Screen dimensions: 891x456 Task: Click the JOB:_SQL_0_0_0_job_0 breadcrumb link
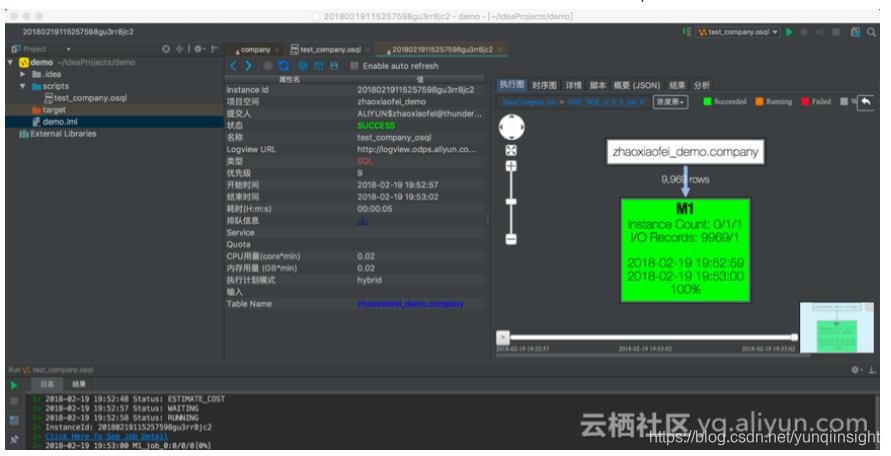[605, 102]
